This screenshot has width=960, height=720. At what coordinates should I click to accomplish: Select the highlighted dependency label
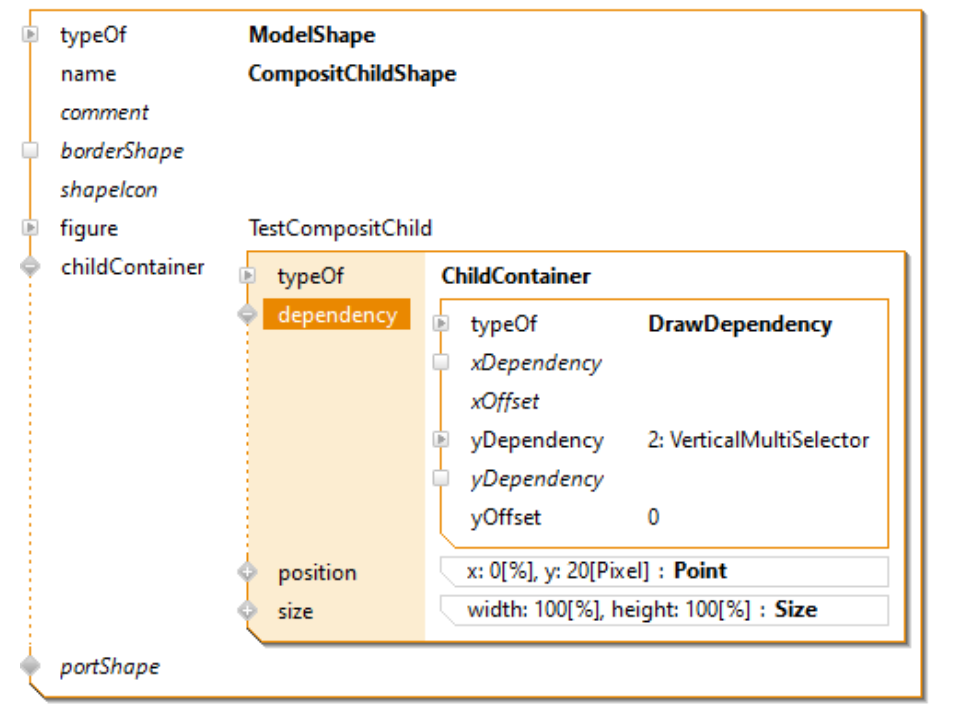tap(337, 314)
